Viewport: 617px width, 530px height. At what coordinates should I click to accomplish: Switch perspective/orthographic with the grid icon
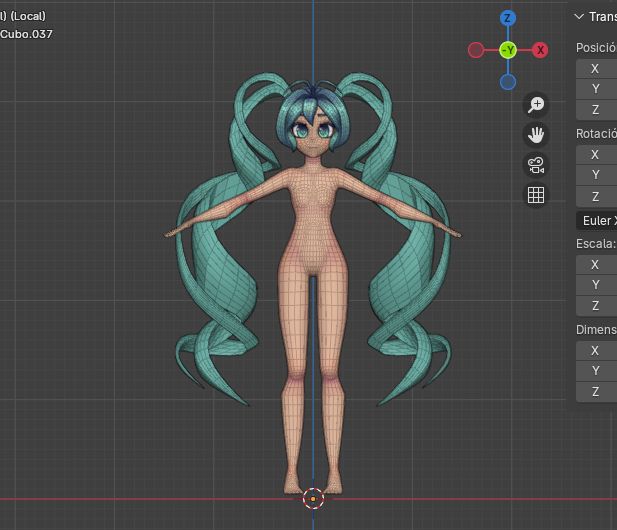coord(536,195)
